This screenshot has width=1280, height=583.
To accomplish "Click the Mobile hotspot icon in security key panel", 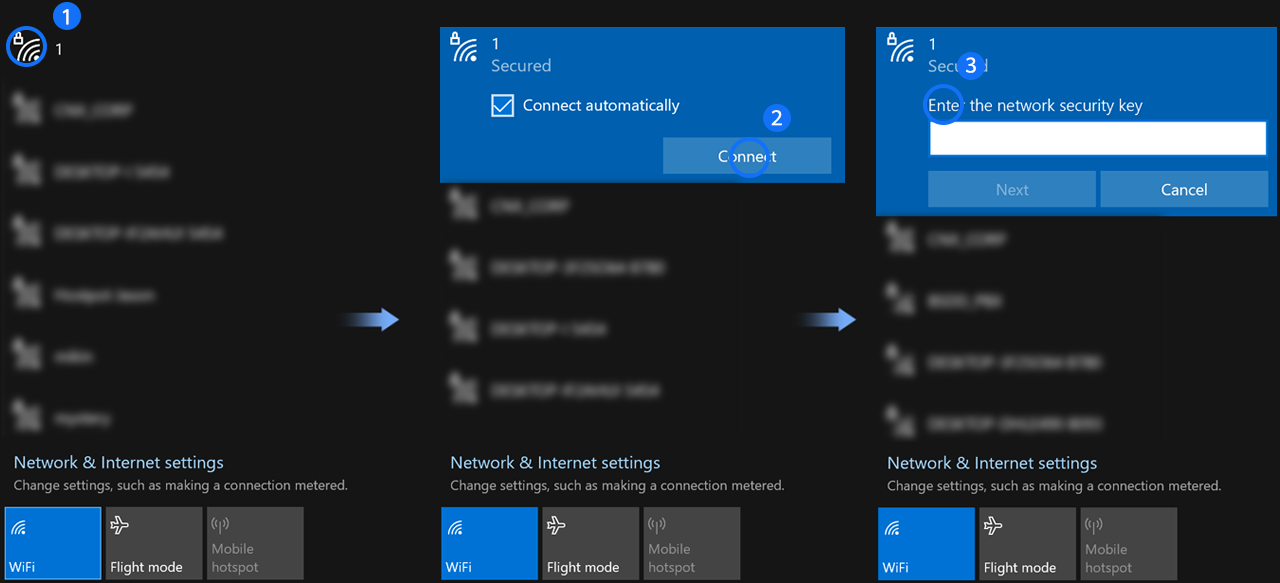I will 1095,526.
